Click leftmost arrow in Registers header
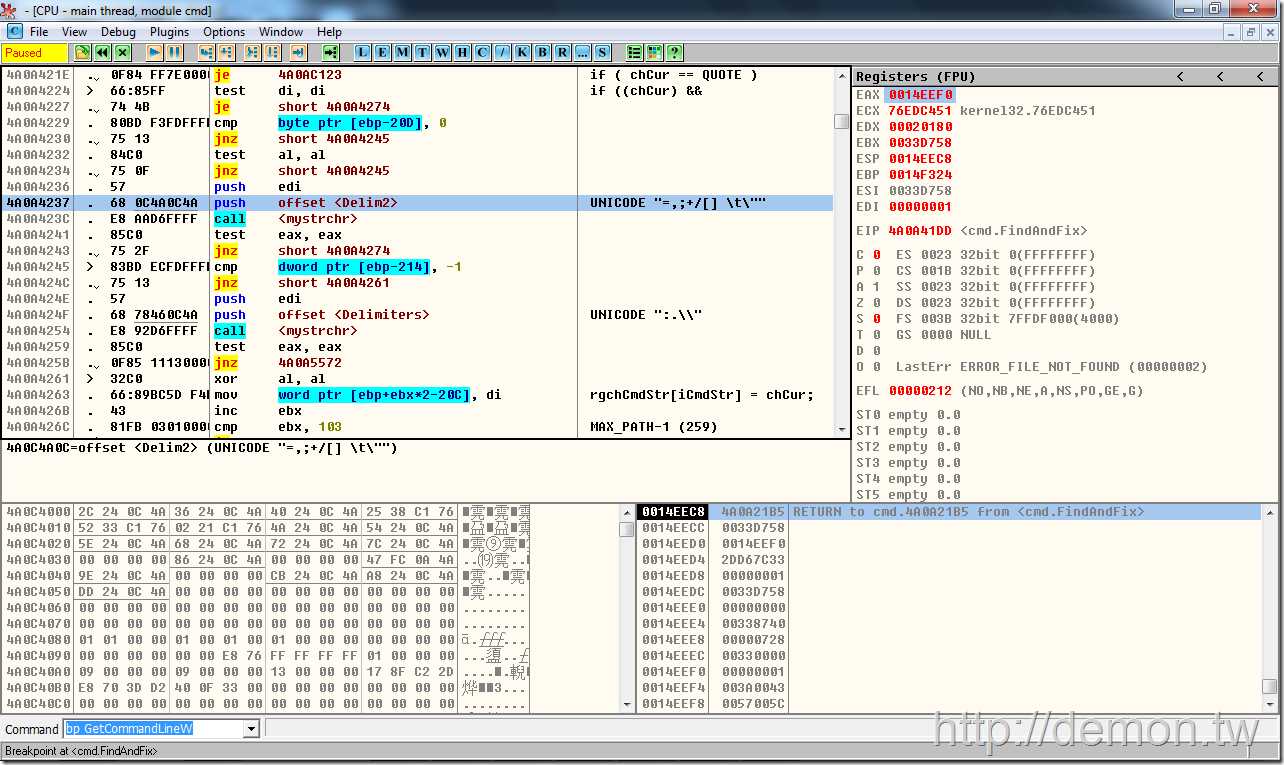 (1181, 77)
